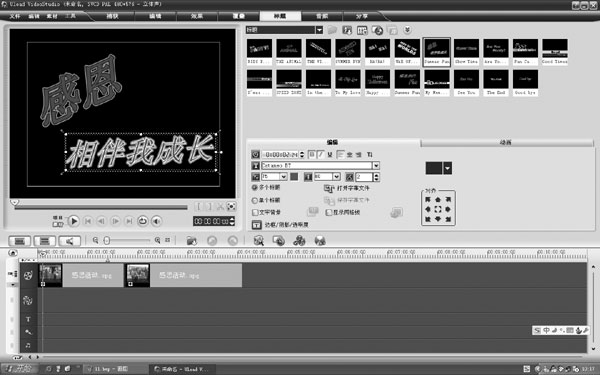Screen dimensions: 600x375
Task: Switch to storyboard view button
Action: click(x=20, y=241)
